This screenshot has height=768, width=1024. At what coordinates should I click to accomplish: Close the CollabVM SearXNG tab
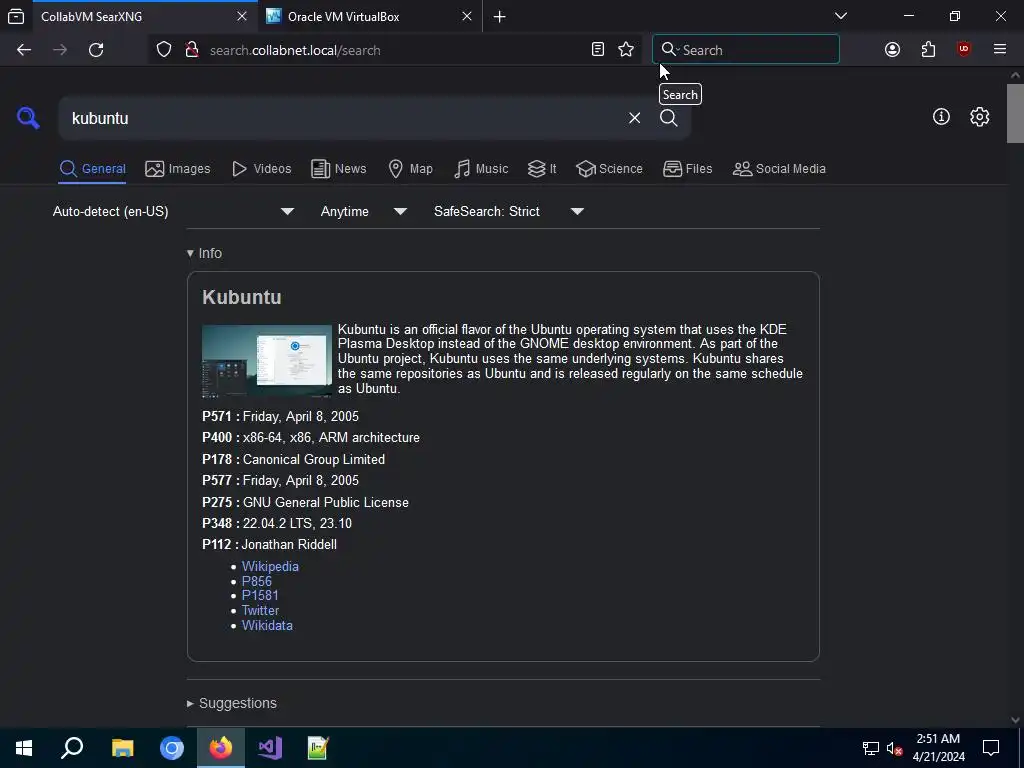(x=242, y=16)
